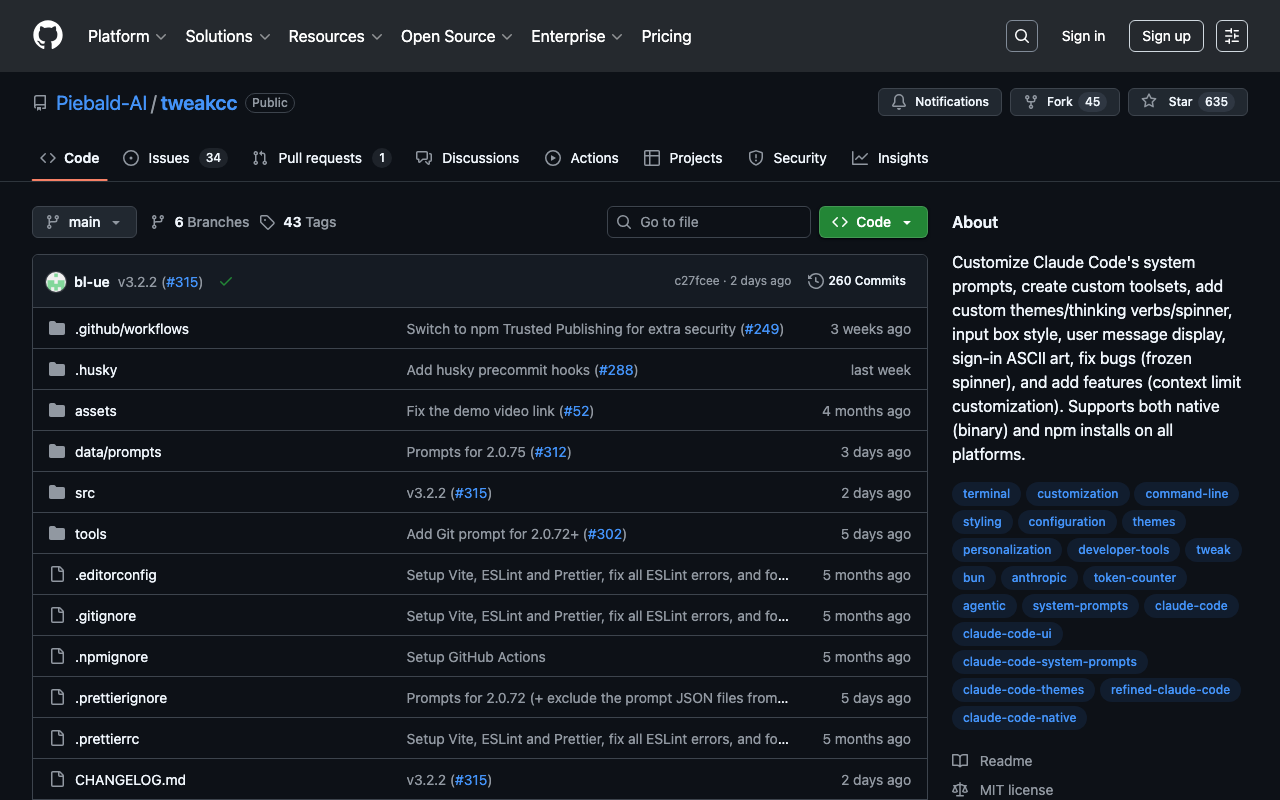Screen dimensions: 1280x800
Task: Switch to the Pull requests tab
Action: (x=320, y=158)
